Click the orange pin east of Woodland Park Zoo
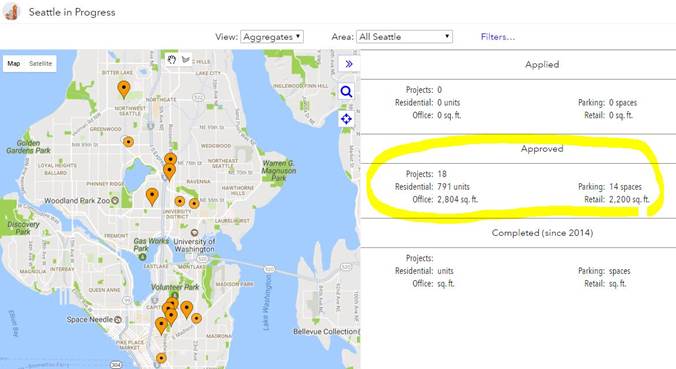This screenshot has height=369, width=676. click(x=152, y=197)
